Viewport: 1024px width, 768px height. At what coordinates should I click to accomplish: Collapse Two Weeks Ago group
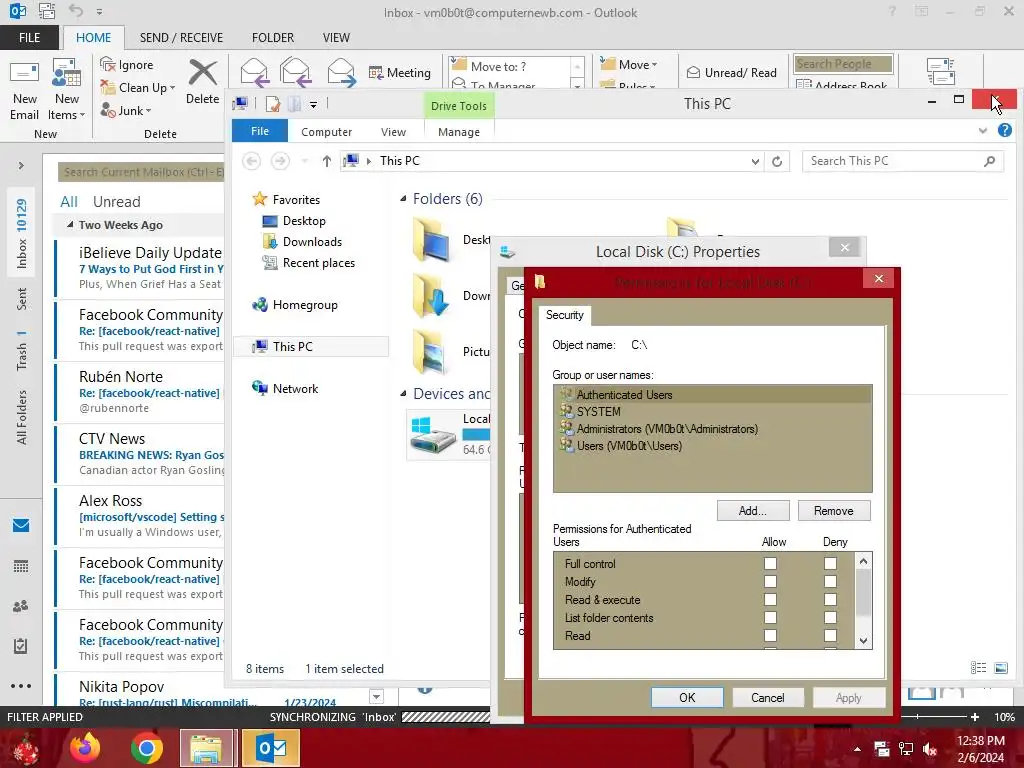(x=70, y=225)
